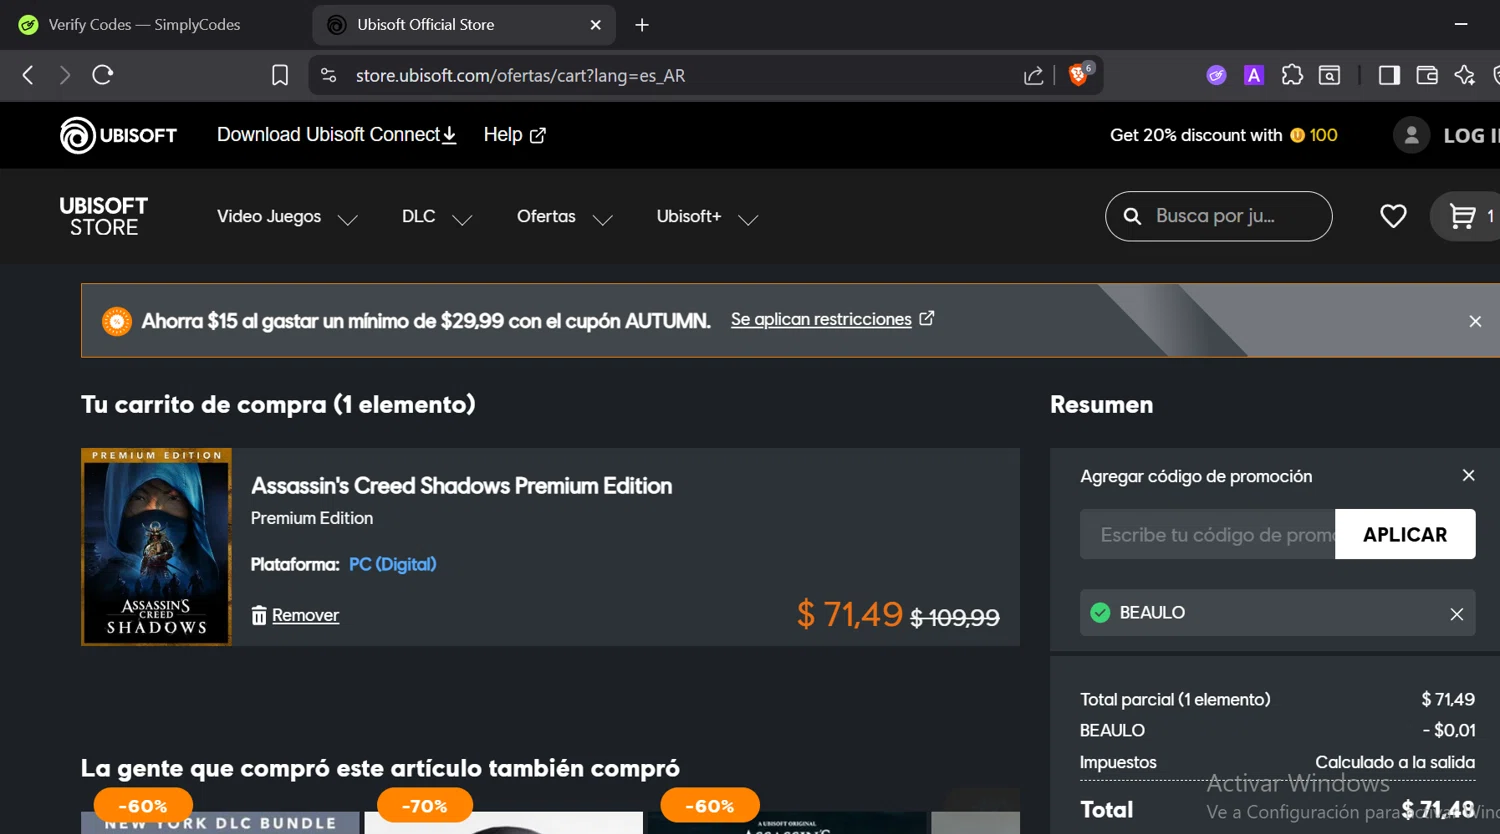
Task: Focus the promo code input field
Action: [x=1207, y=534]
